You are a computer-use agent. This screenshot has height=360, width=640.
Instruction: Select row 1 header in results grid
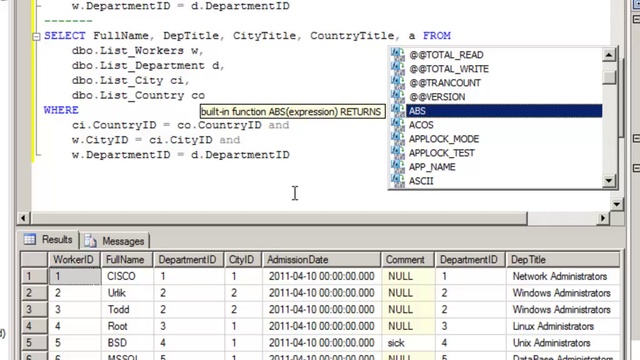[34, 276]
